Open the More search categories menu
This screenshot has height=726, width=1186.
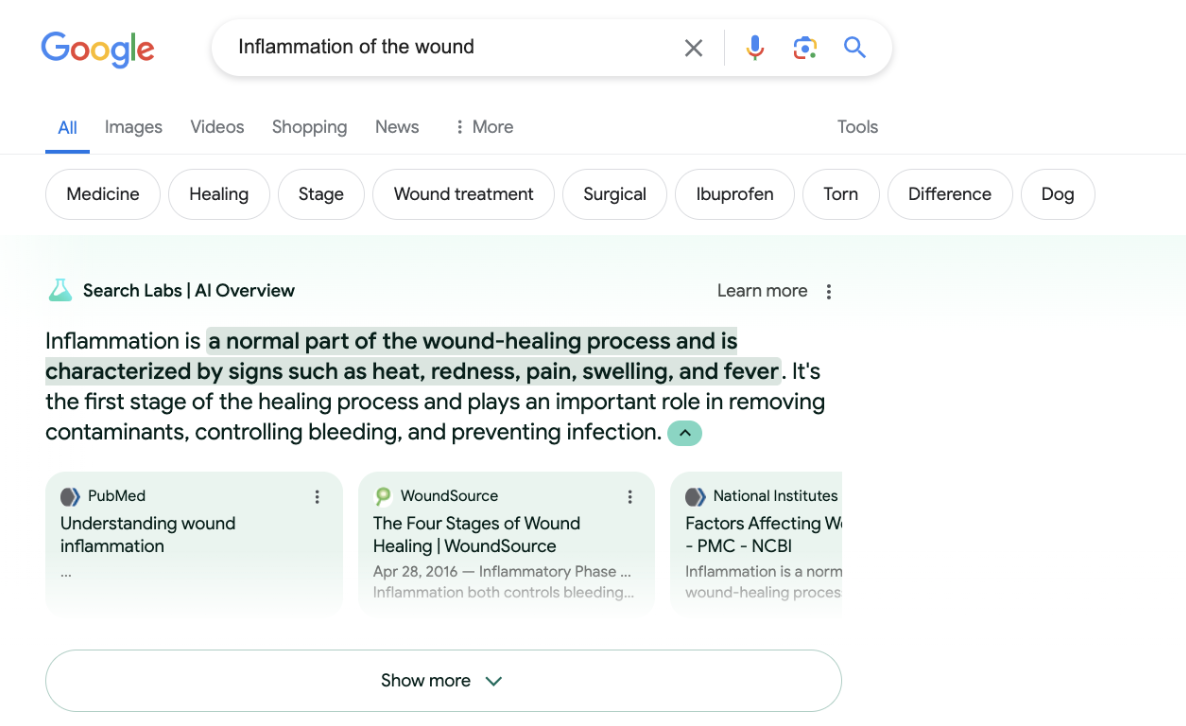tap(483, 127)
